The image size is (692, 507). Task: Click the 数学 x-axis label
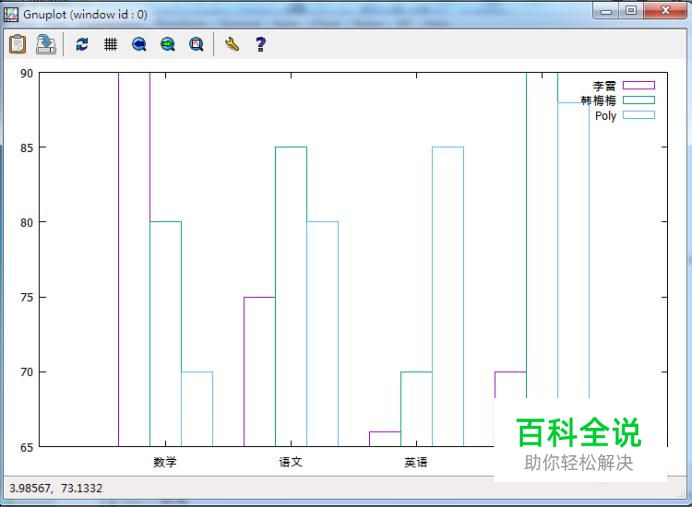point(165,462)
